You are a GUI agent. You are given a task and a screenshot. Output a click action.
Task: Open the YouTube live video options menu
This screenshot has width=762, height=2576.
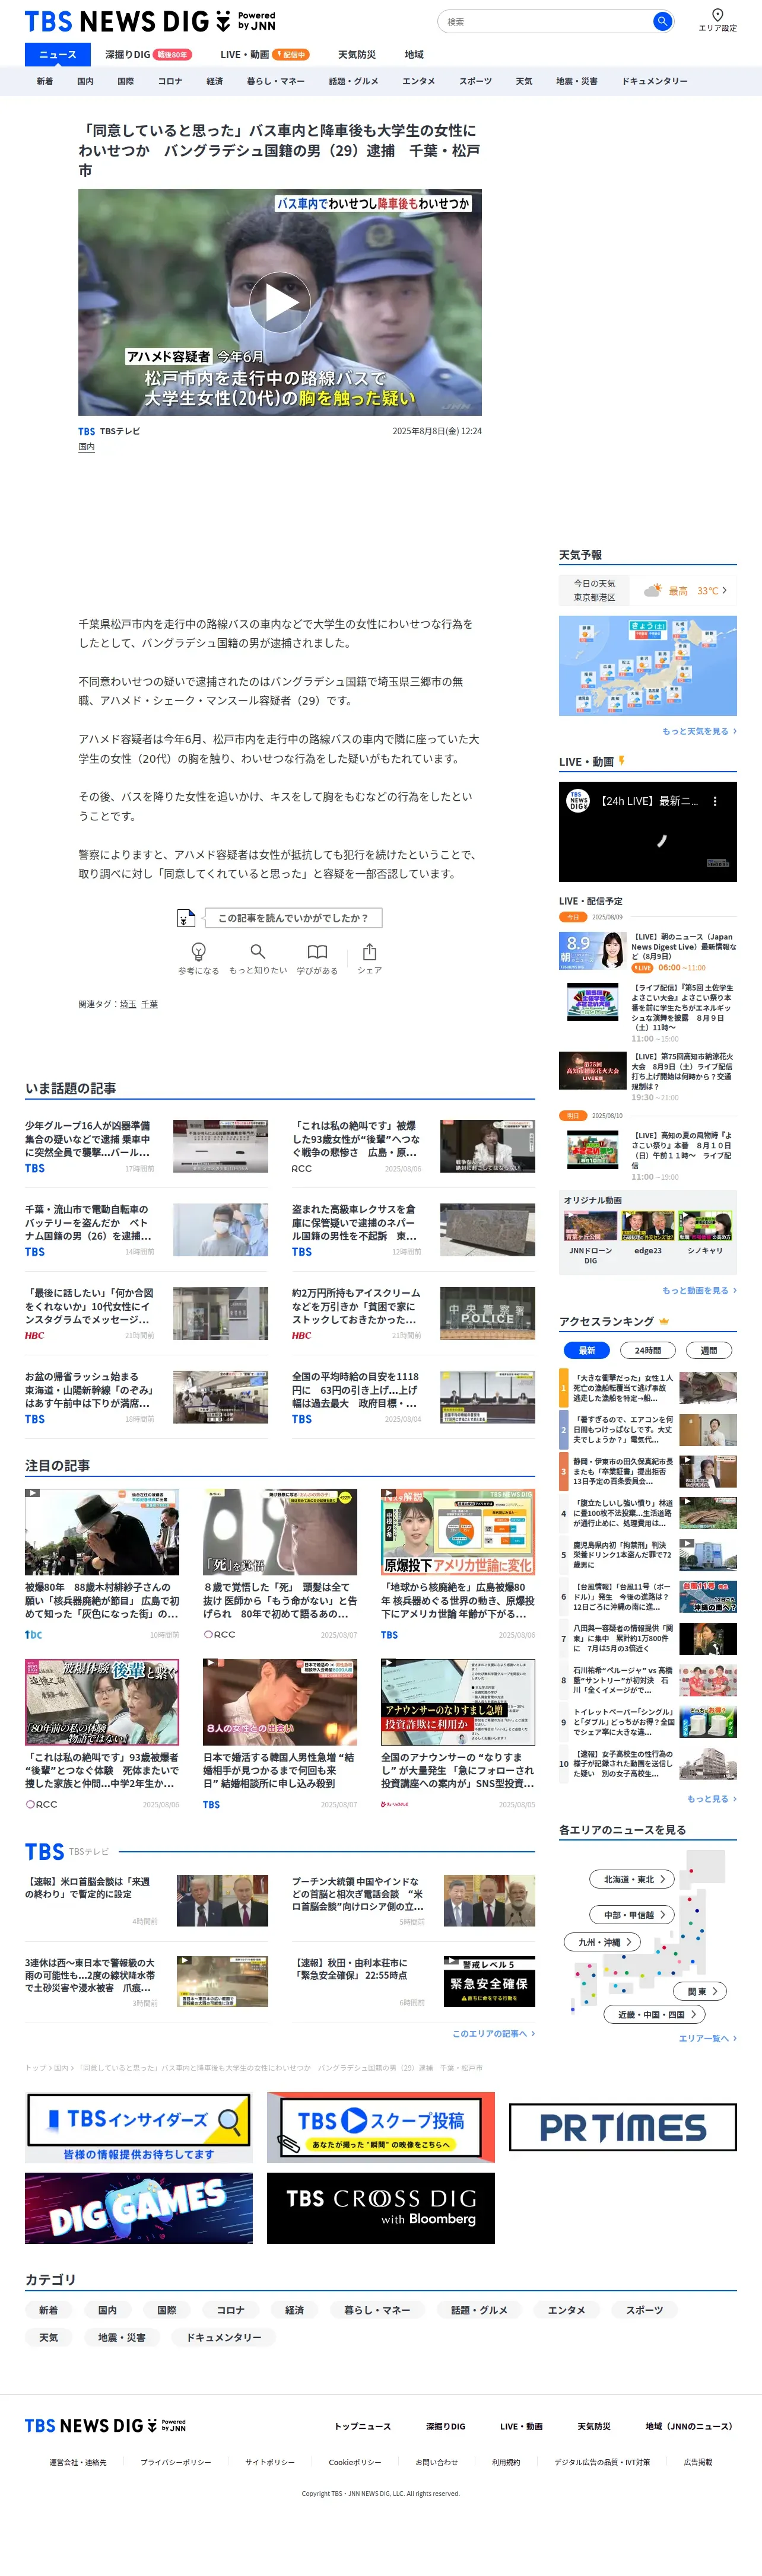[714, 801]
